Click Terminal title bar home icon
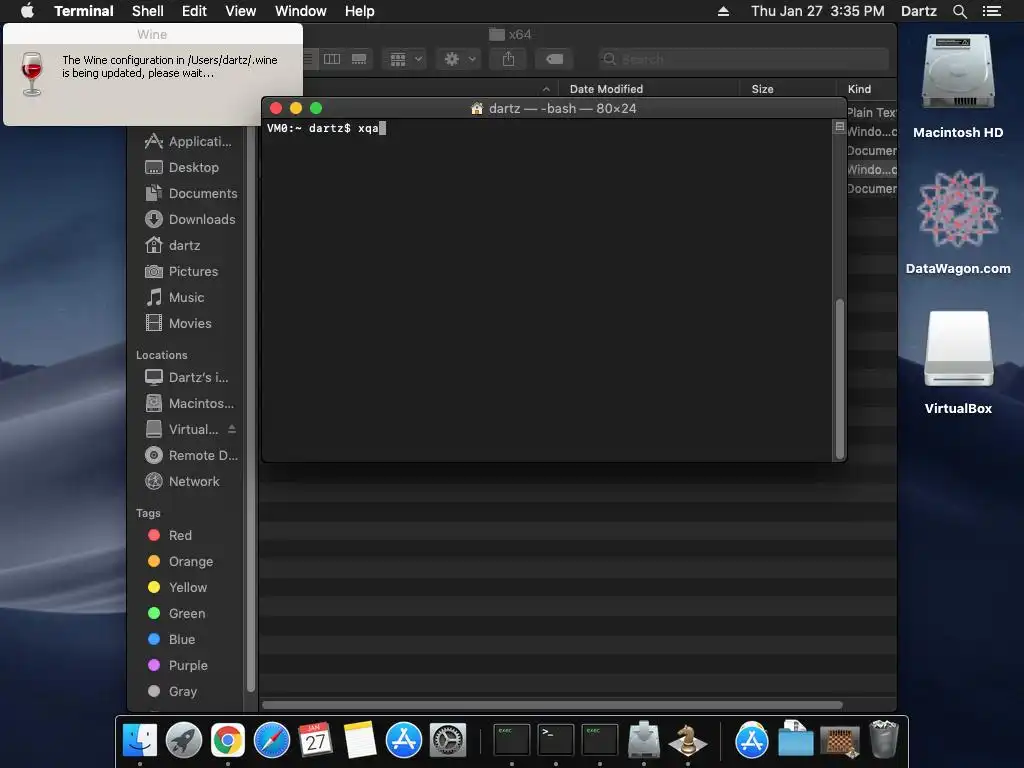1024x768 pixels. point(477,108)
